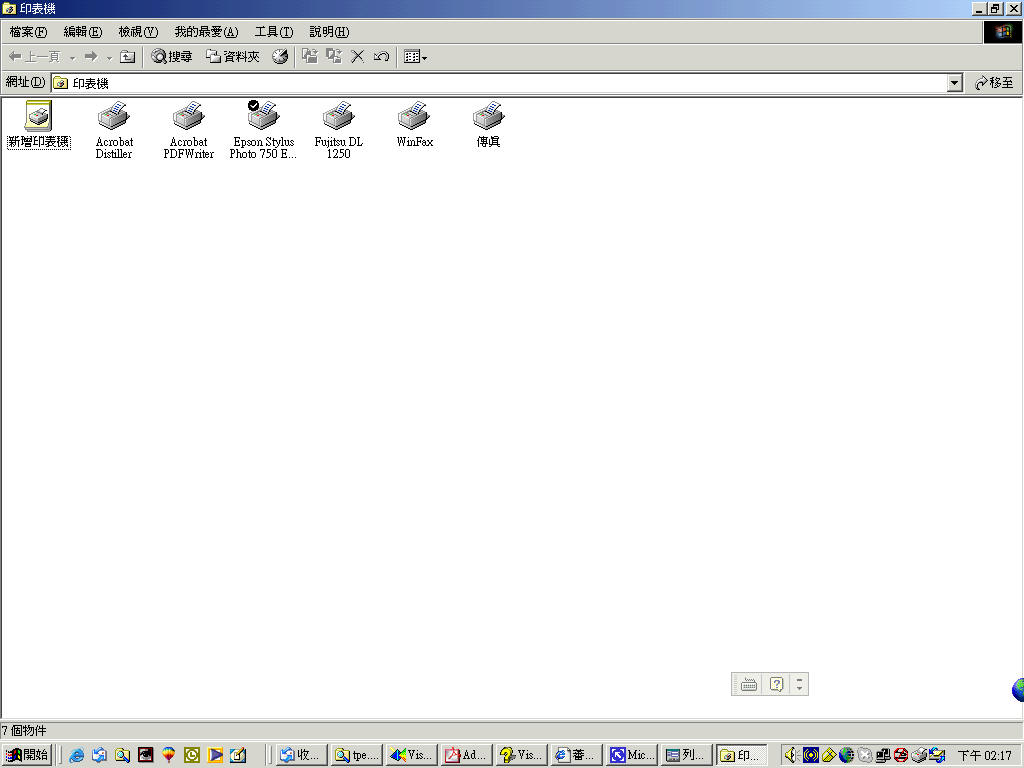1024x768 pixels.
Task: Click the hot air balloon Quick Launch icon
Action: click(x=168, y=756)
